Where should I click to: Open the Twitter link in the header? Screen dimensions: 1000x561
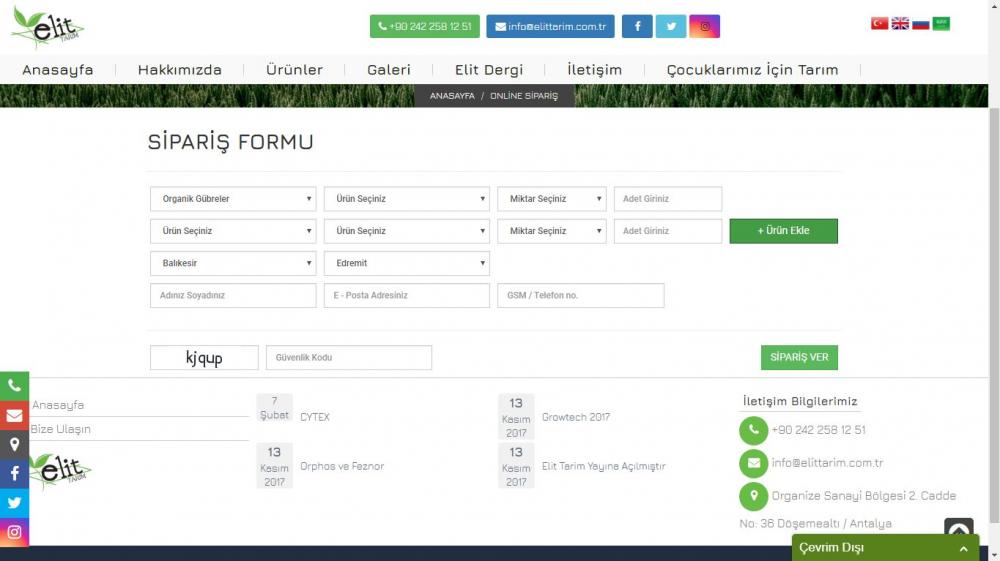pos(671,26)
